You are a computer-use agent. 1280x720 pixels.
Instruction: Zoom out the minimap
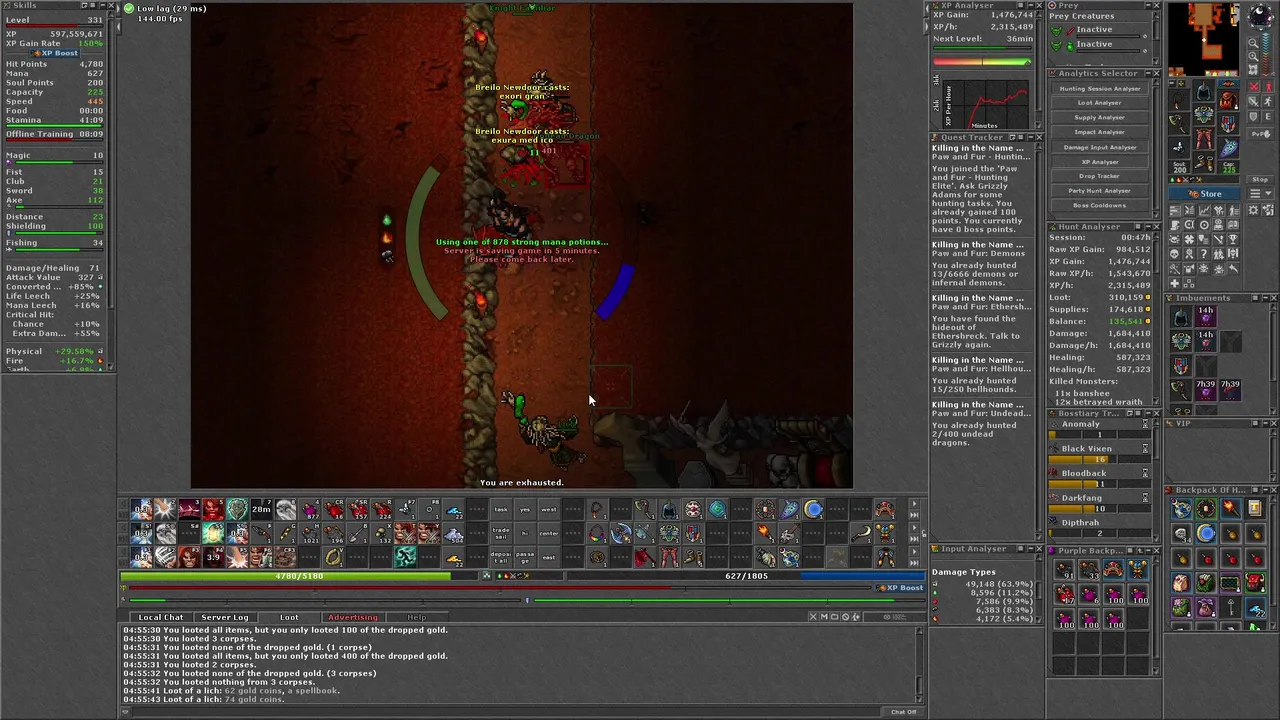[1253, 43]
